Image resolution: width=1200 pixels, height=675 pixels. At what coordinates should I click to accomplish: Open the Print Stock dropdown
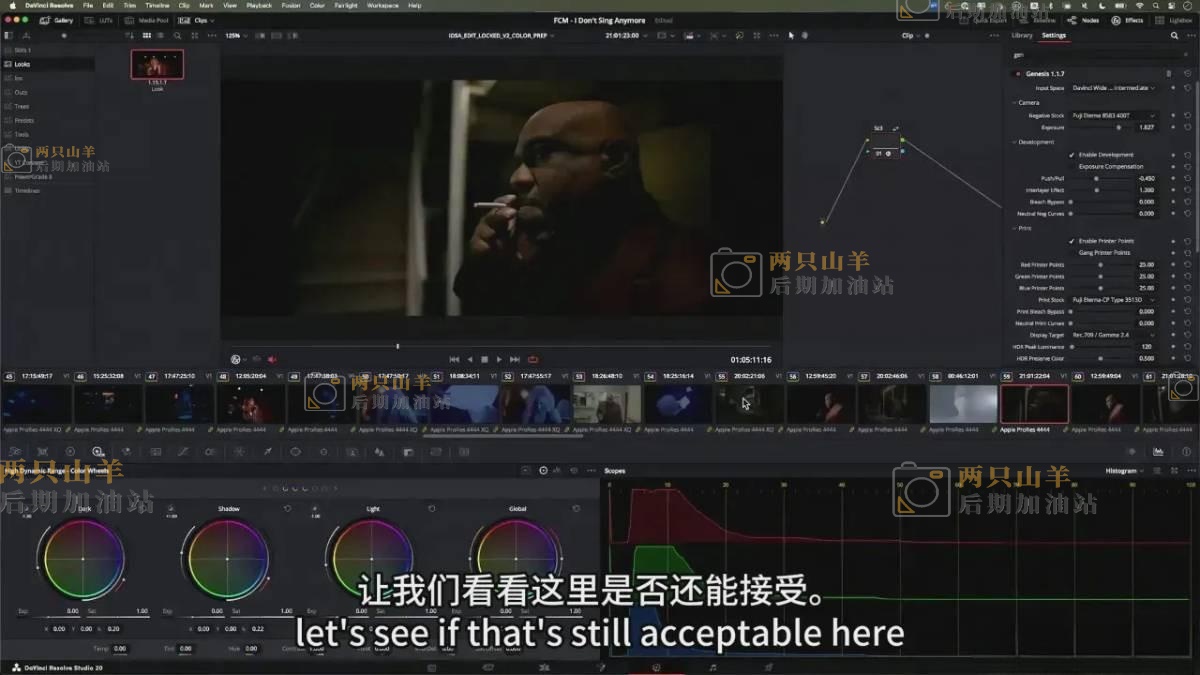(x=1112, y=300)
